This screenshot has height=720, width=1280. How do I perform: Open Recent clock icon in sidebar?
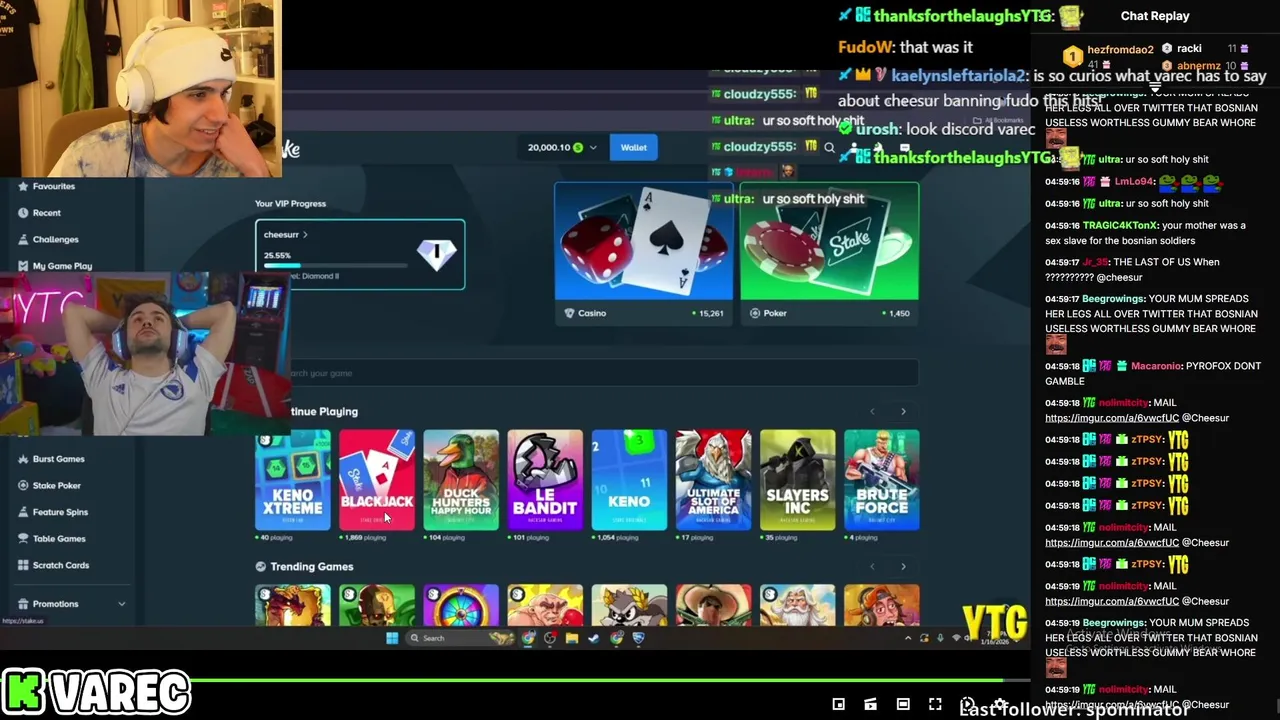tap(22, 213)
